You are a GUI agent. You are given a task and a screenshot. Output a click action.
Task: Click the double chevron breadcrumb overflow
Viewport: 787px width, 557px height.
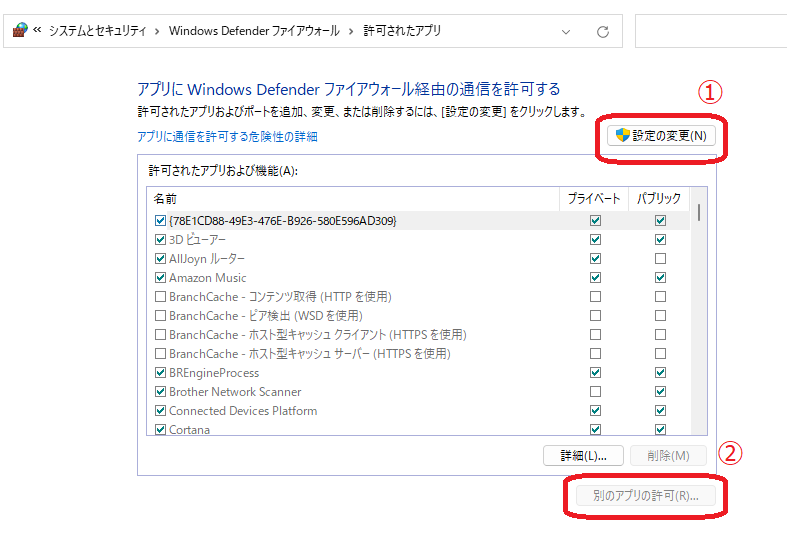tap(37, 30)
